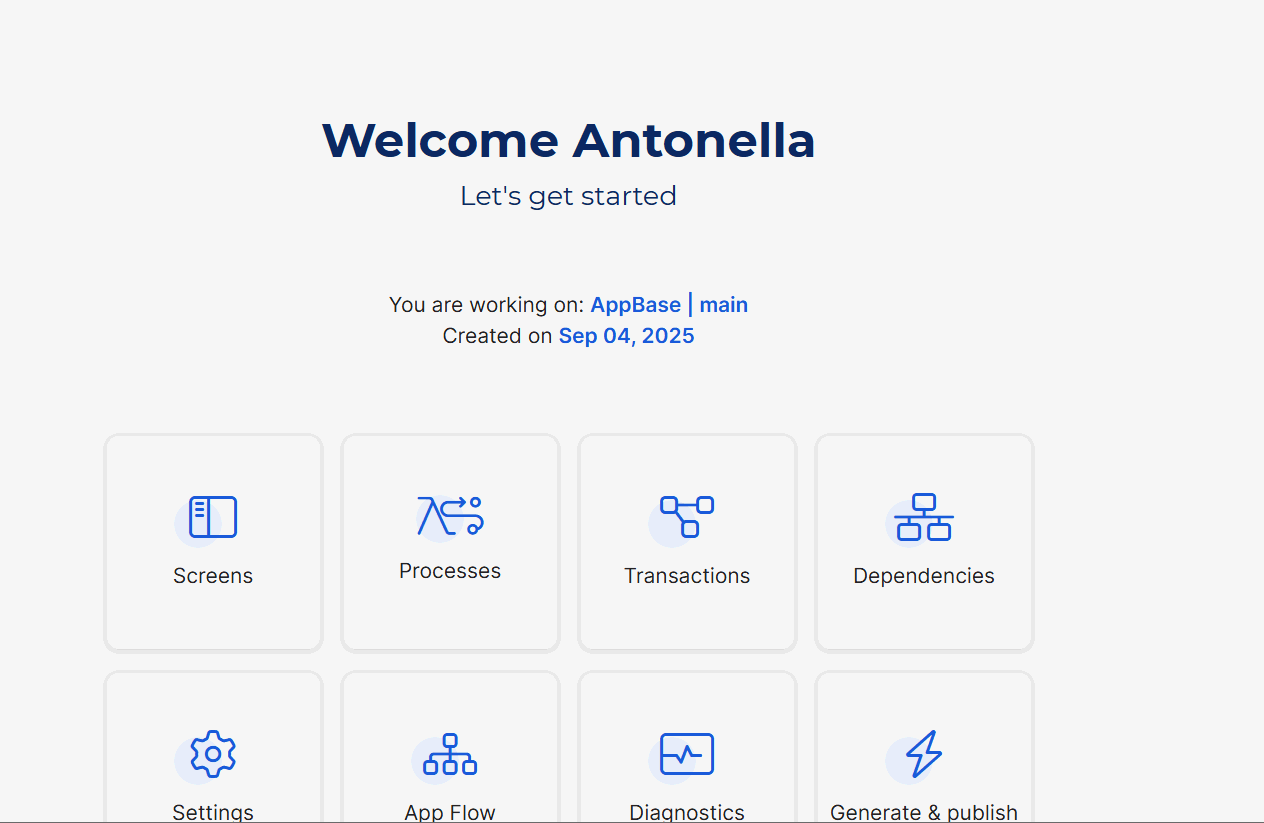Click the Settings gear icon
Image resolution: width=1264 pixels, height=823 pixels.
pyautogui.click(x=213, y=754)
